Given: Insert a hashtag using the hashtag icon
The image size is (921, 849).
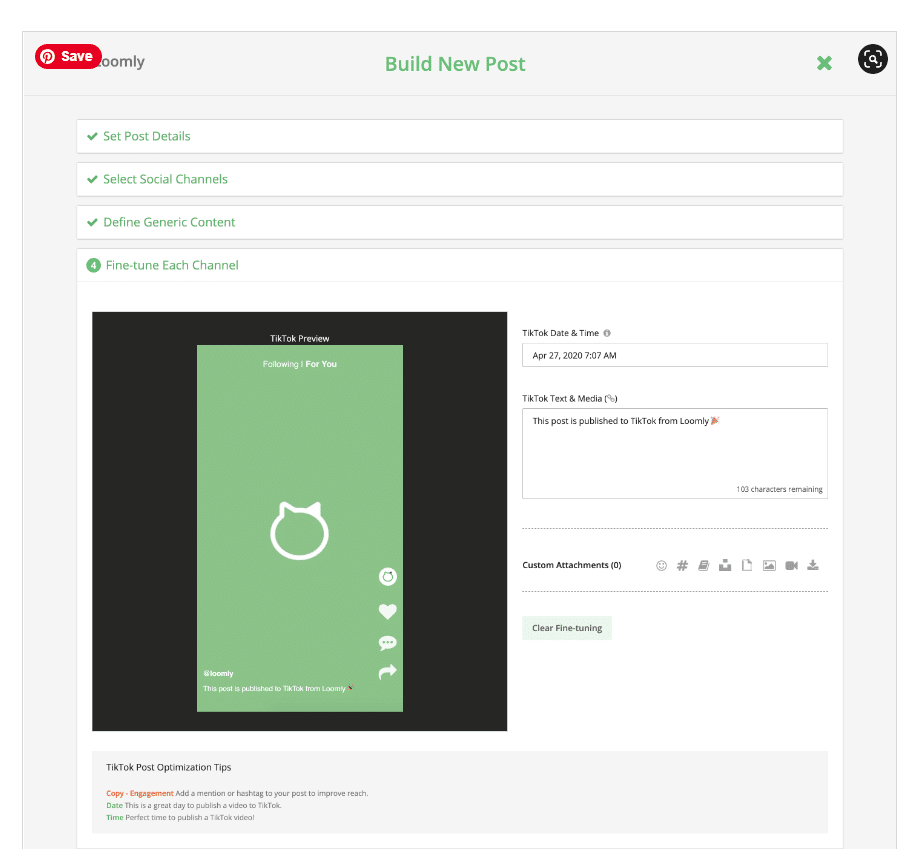Looking at the screenshot, I should coord(682,565).
